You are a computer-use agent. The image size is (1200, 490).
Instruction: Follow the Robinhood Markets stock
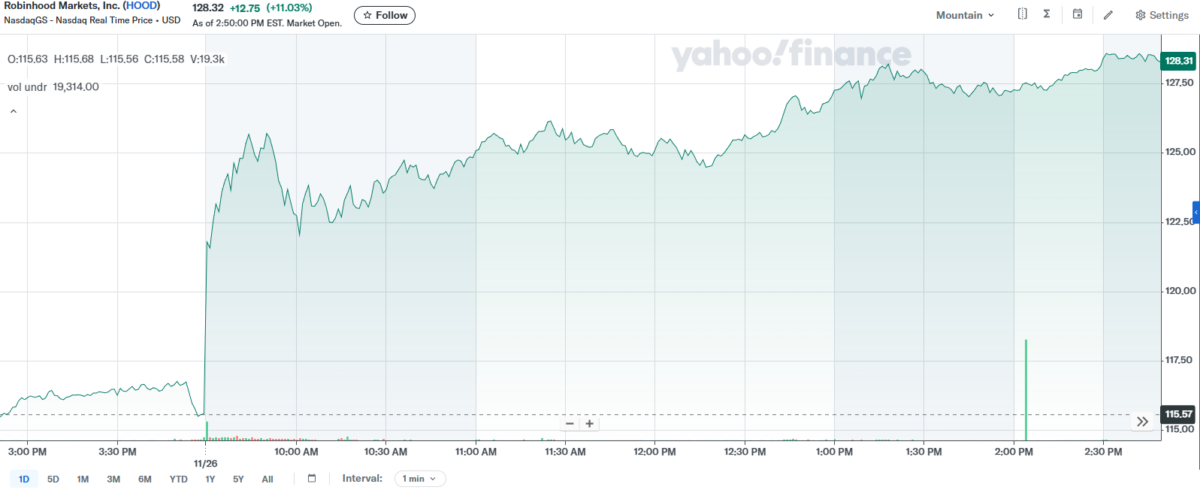pos(385,15)
